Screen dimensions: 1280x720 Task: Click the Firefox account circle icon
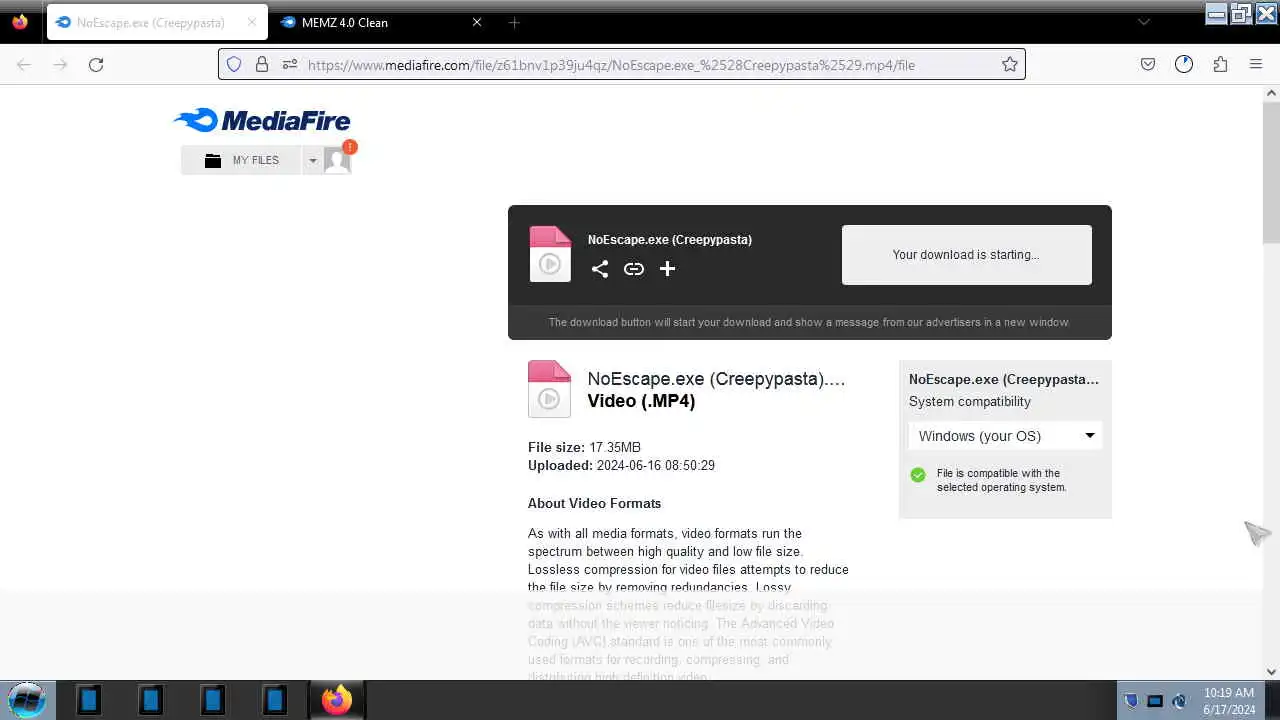coord(1184,64)
